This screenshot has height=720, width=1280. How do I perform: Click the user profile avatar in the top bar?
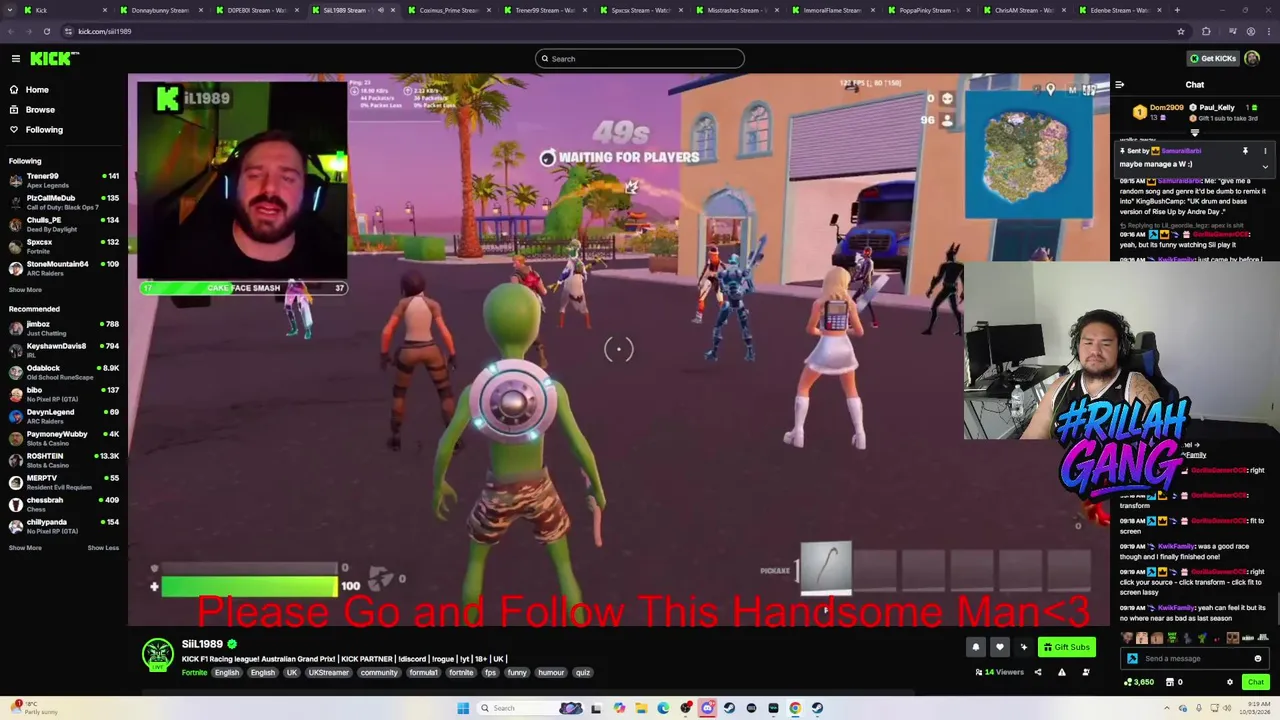click(x=1254, y=59)
